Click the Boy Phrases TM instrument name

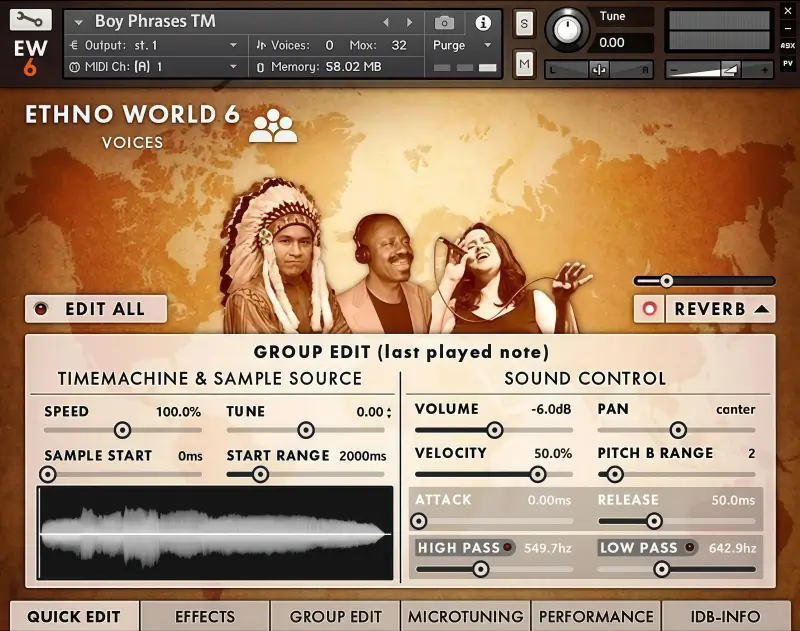pyautogui.click(x=155, y=21)
